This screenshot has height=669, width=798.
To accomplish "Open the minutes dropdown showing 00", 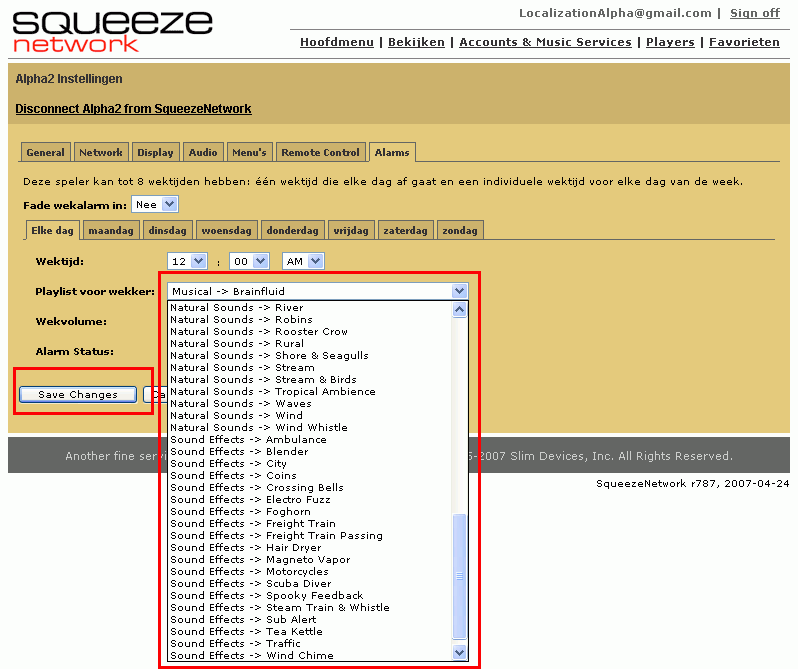I will click(248, 261).
